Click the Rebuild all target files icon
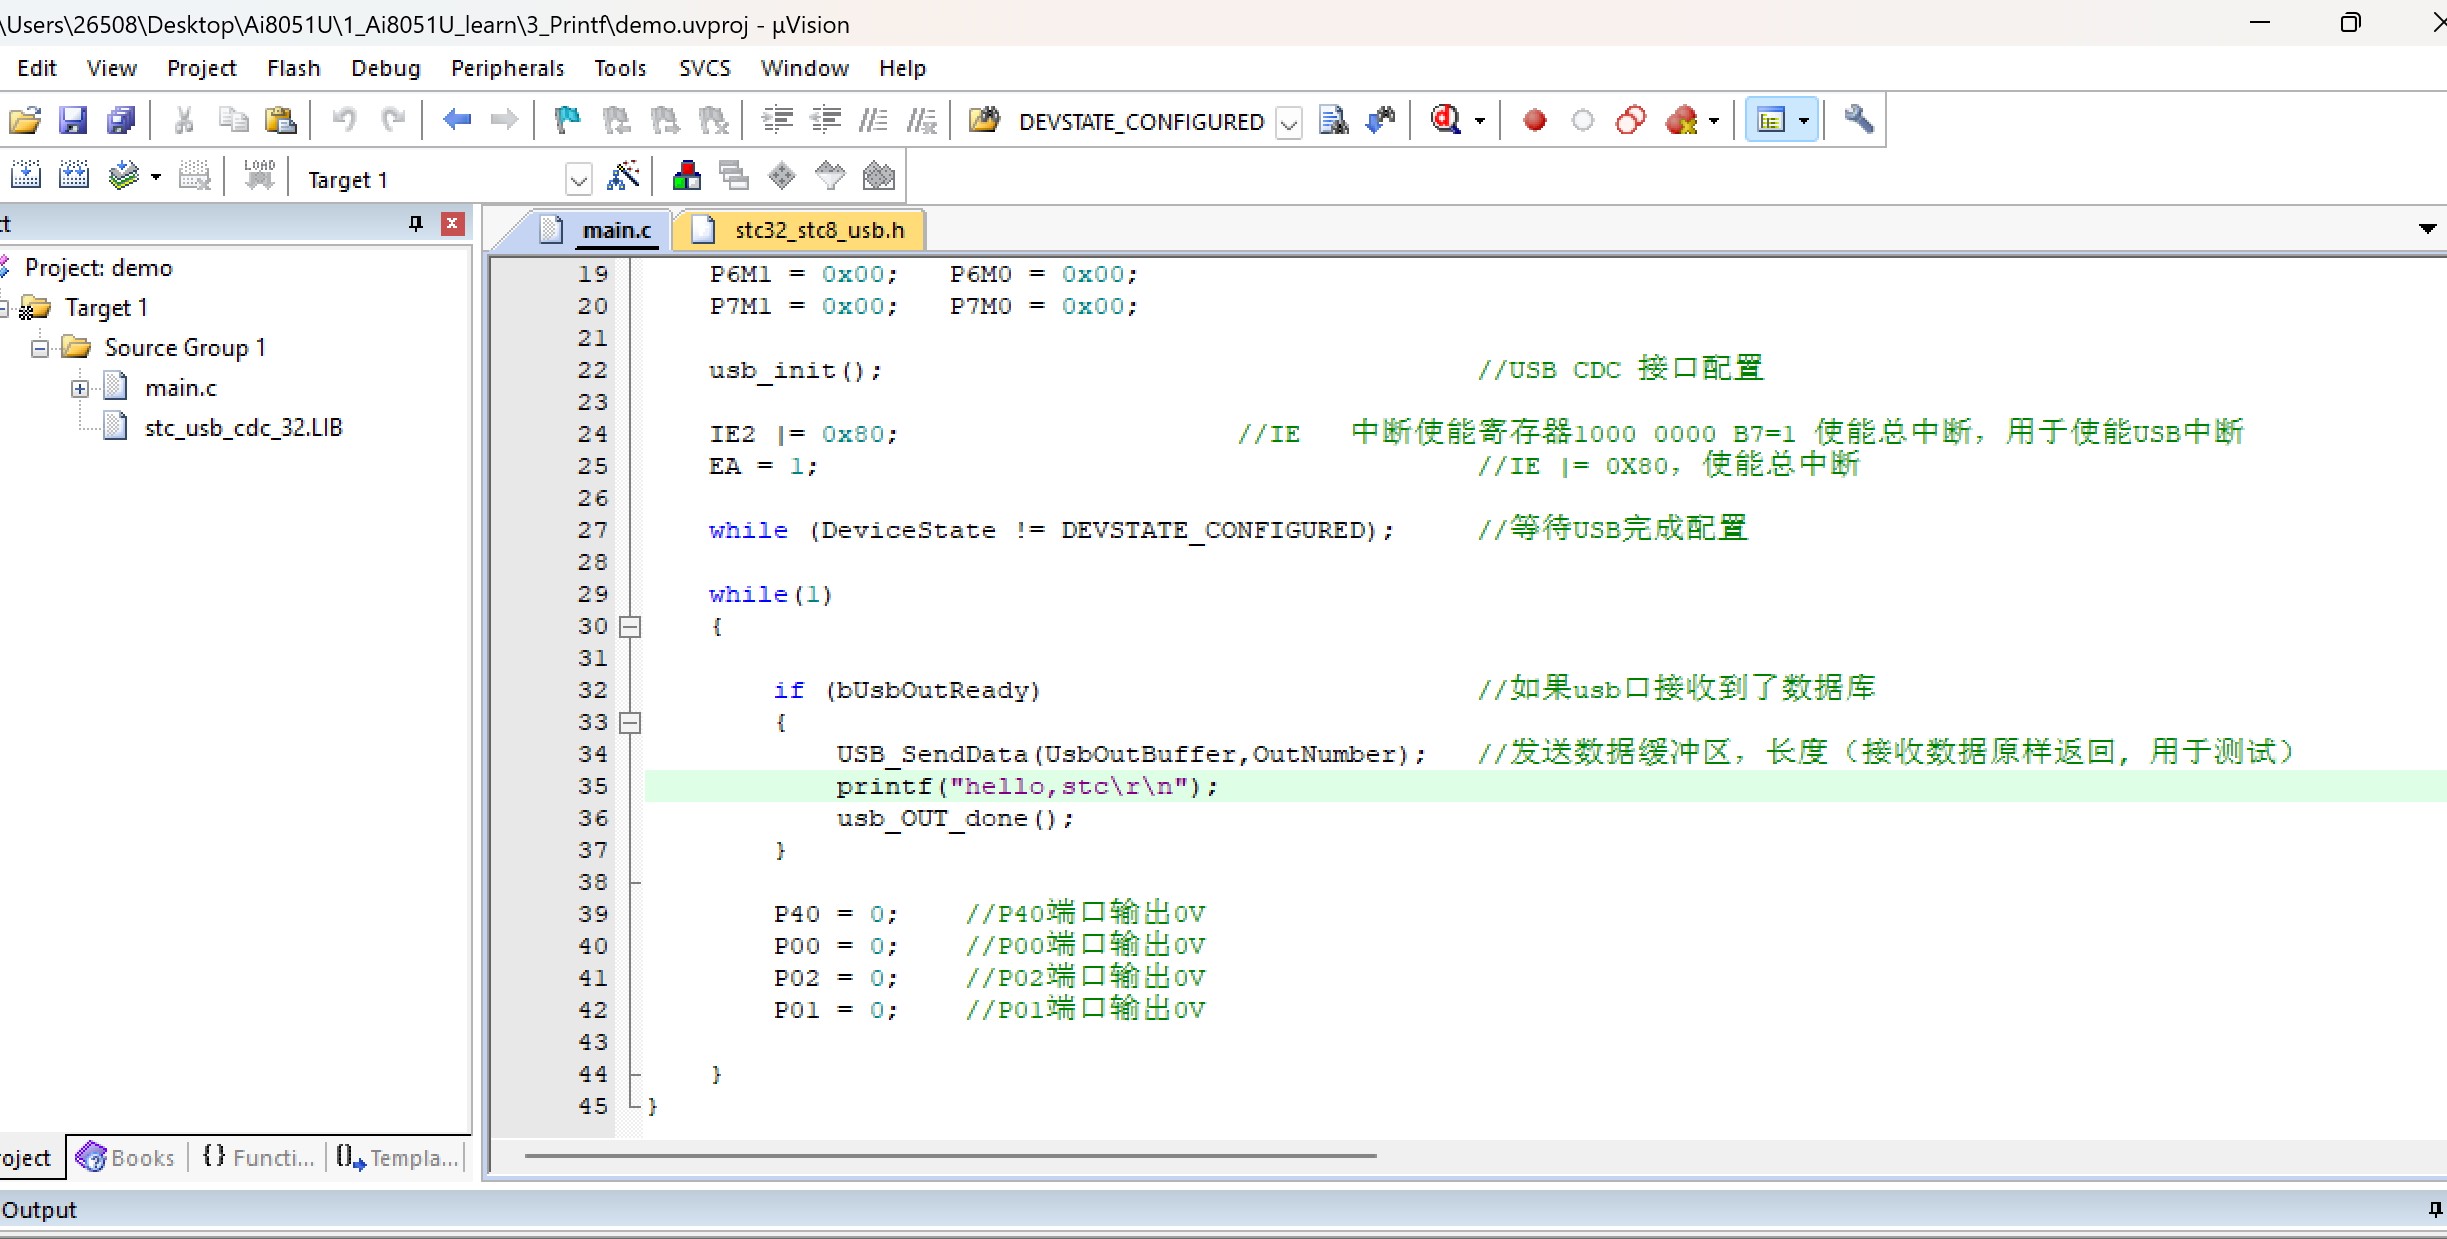Viewport: 2447px width, 1239px height. (74, 177)
